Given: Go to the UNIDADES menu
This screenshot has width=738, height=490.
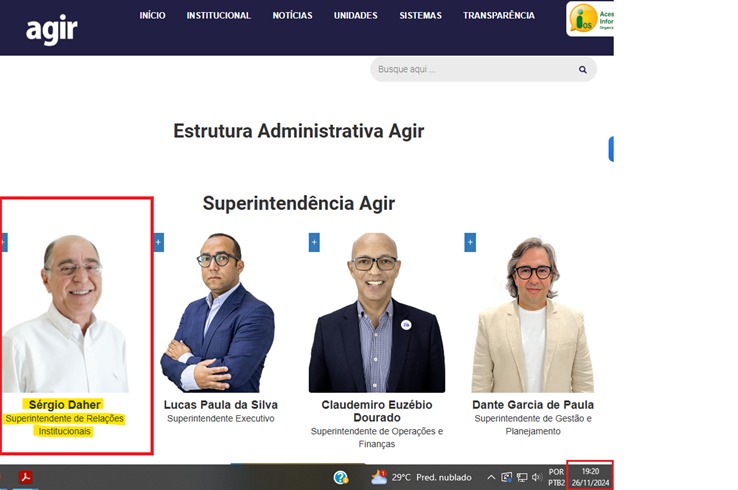Looking at the screenshot, I should pyautogui.click(x=355, y=16).
